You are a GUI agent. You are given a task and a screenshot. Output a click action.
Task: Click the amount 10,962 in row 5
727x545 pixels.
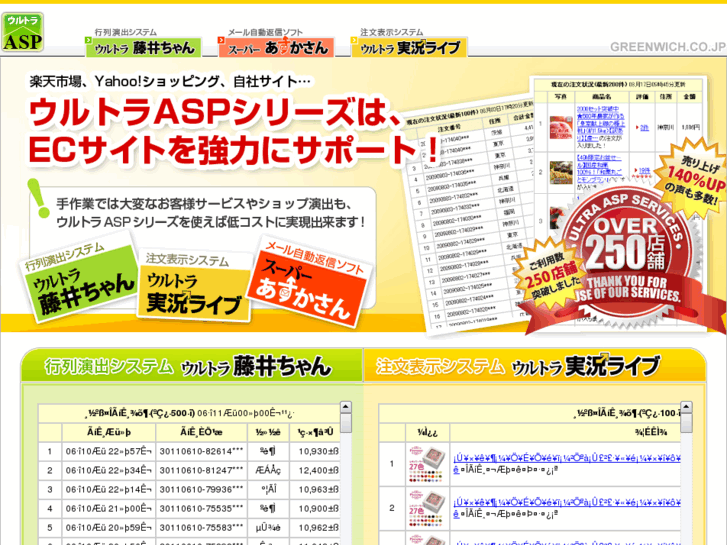(319, 527)
